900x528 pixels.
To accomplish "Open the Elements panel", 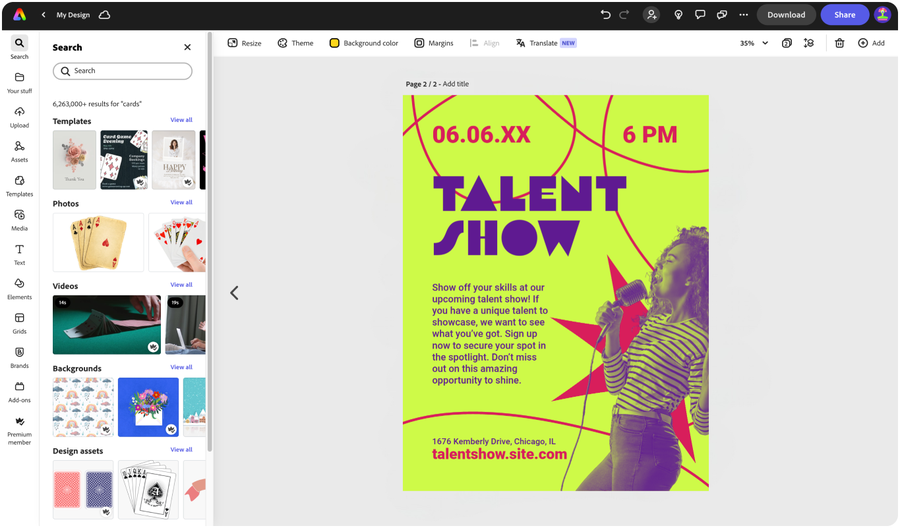I will (20, 289).
